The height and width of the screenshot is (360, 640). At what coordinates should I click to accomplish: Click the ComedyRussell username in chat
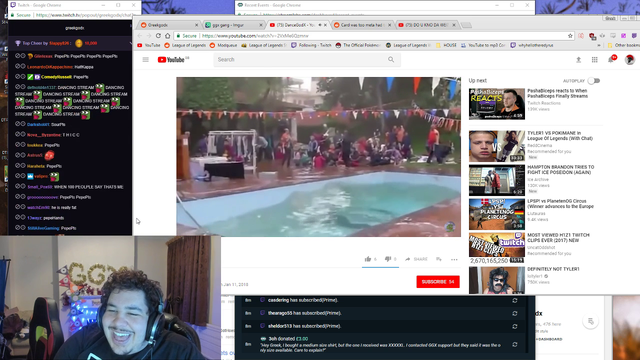pyautogui.click(x=56, y=77)
